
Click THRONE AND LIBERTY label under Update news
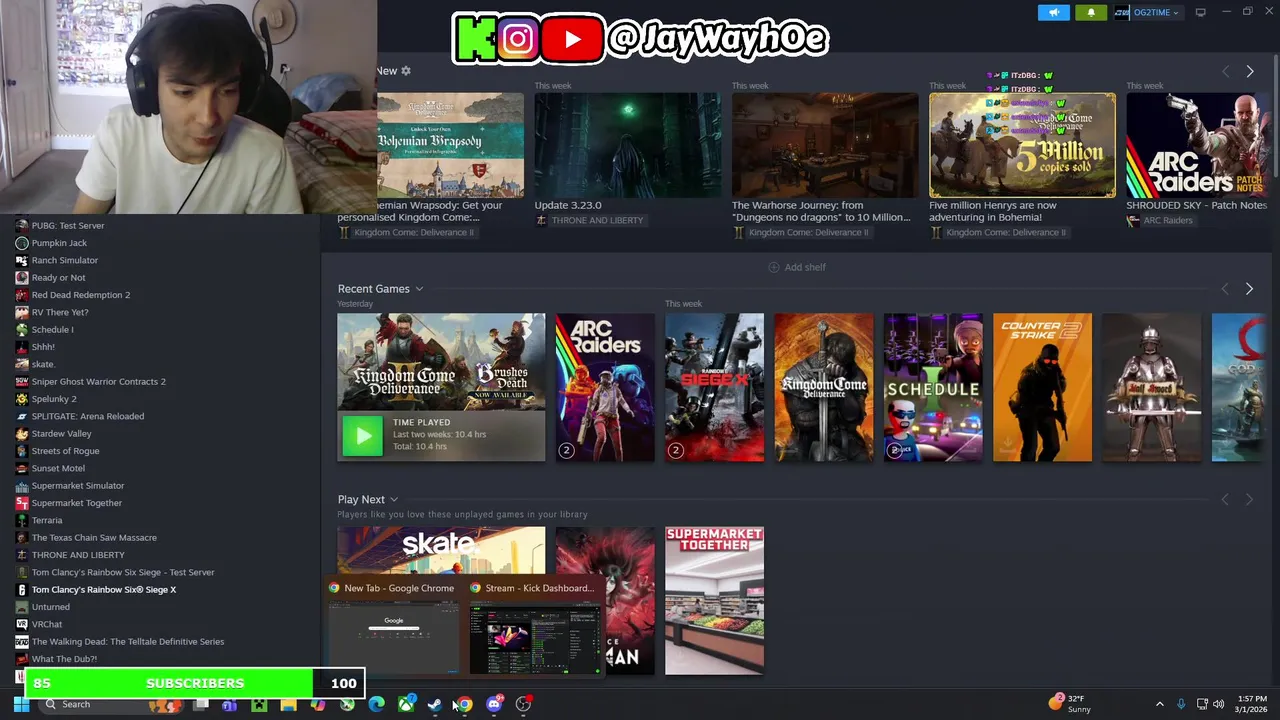tap(597, 220)
